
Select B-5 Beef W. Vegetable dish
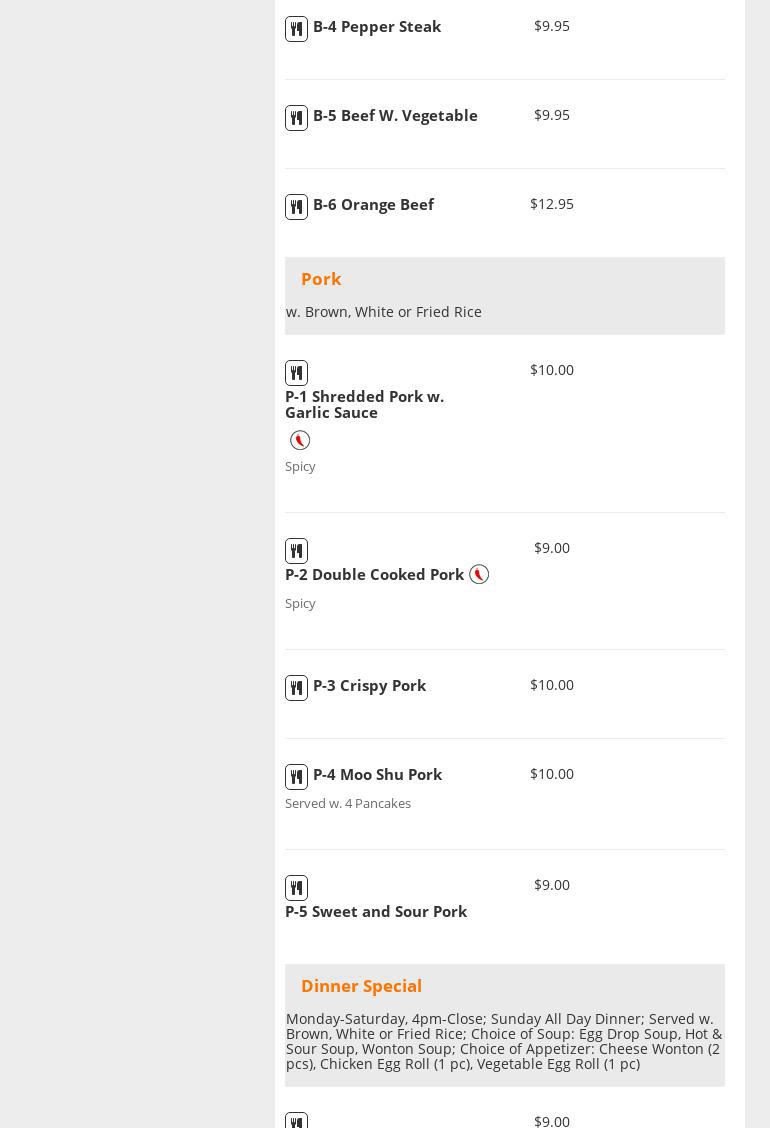(x=395, y=115)
